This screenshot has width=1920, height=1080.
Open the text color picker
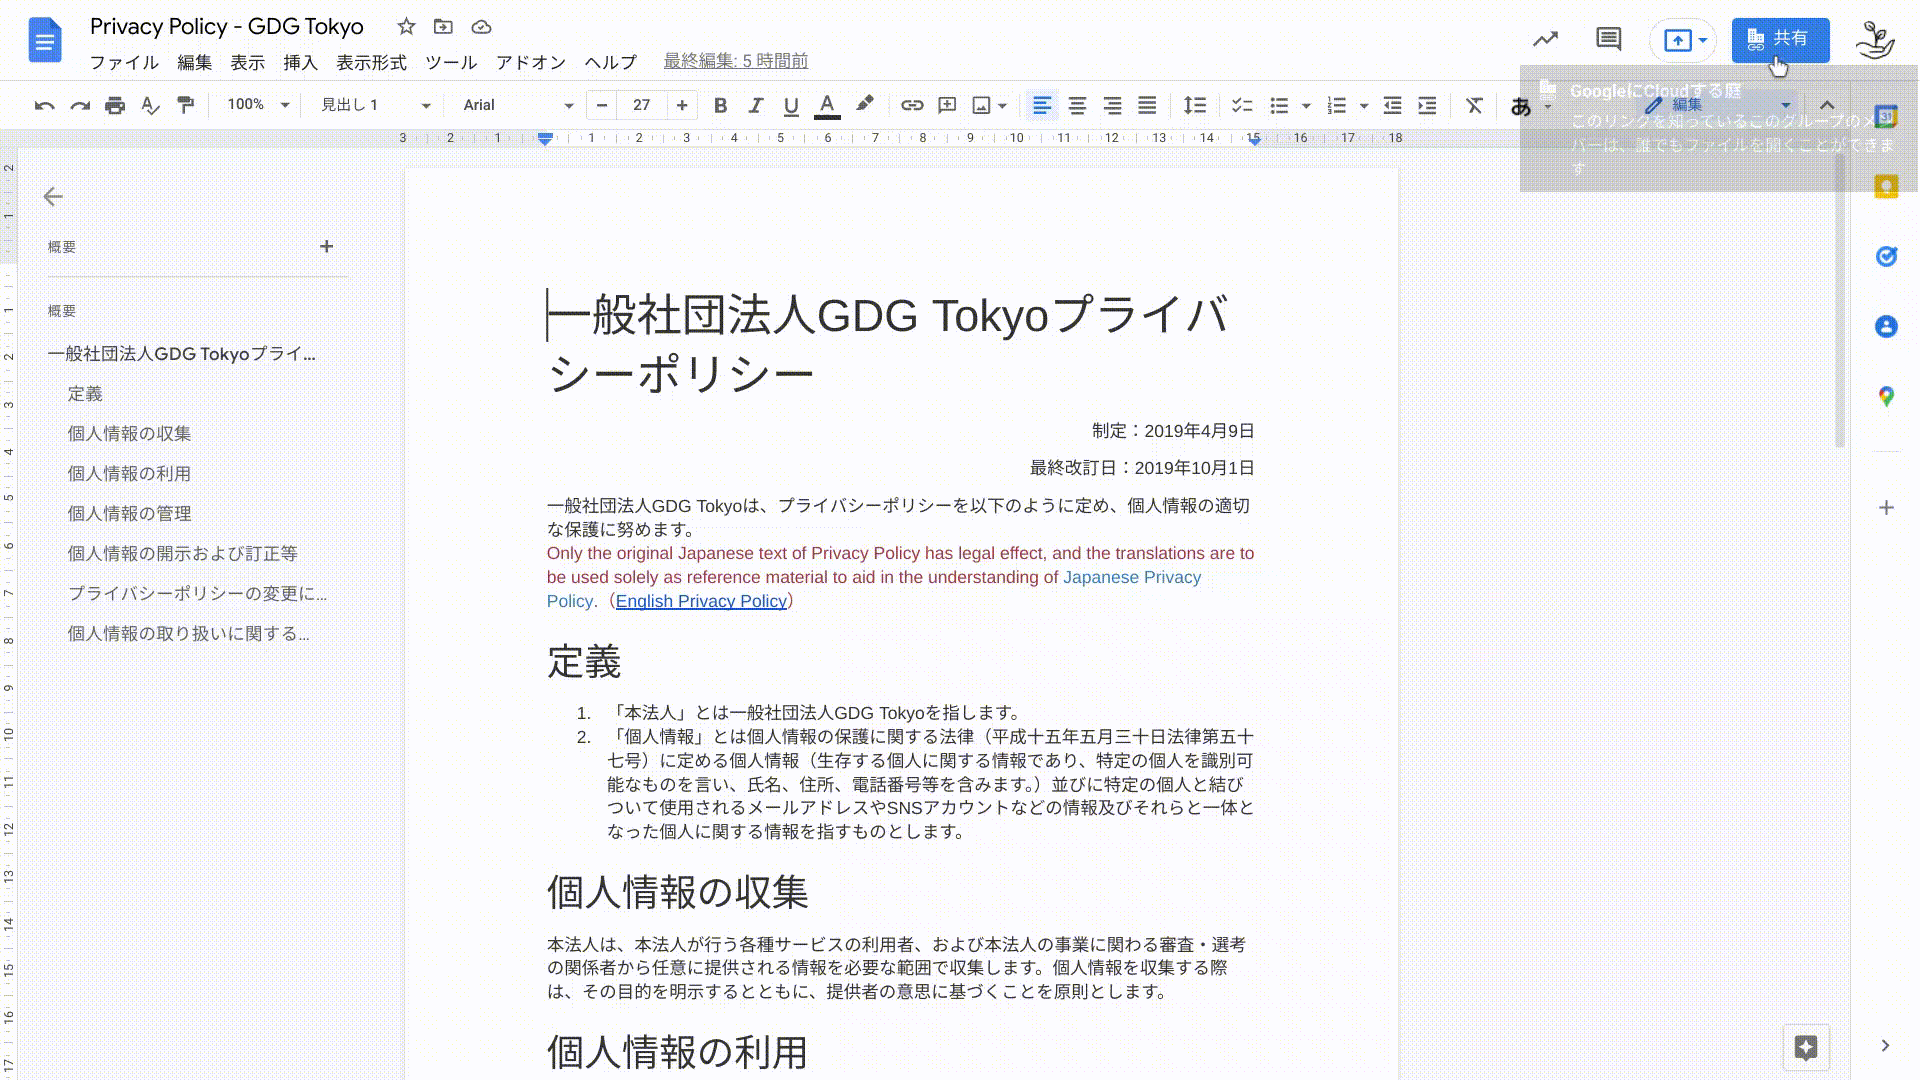point(826,105)
